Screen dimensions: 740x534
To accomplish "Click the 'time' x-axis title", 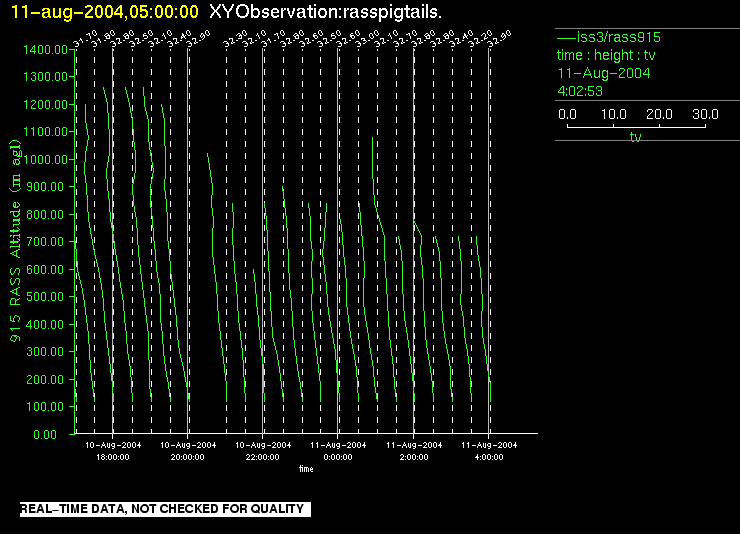I will click(x=305, y=468).
